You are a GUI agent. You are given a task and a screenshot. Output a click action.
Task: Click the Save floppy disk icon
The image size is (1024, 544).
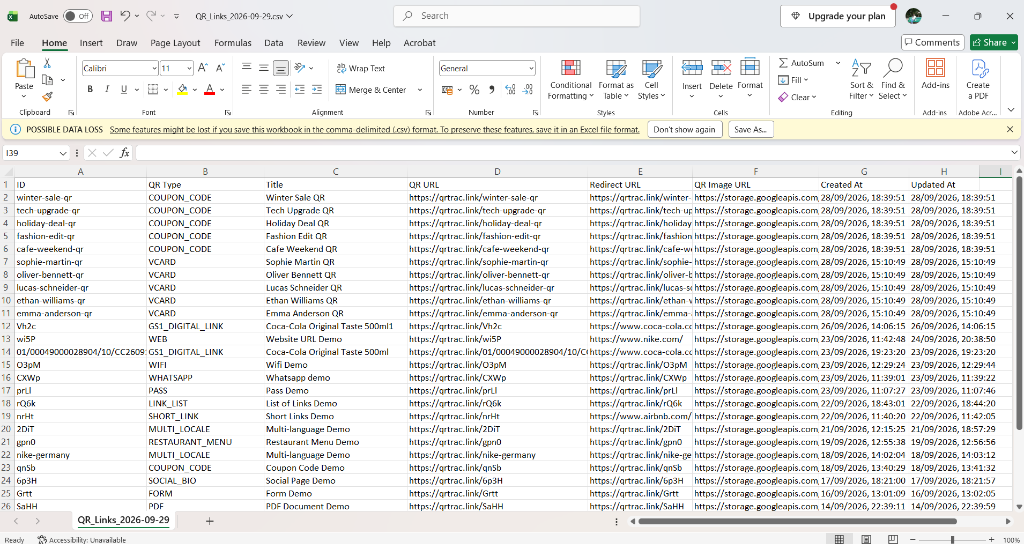106,16
